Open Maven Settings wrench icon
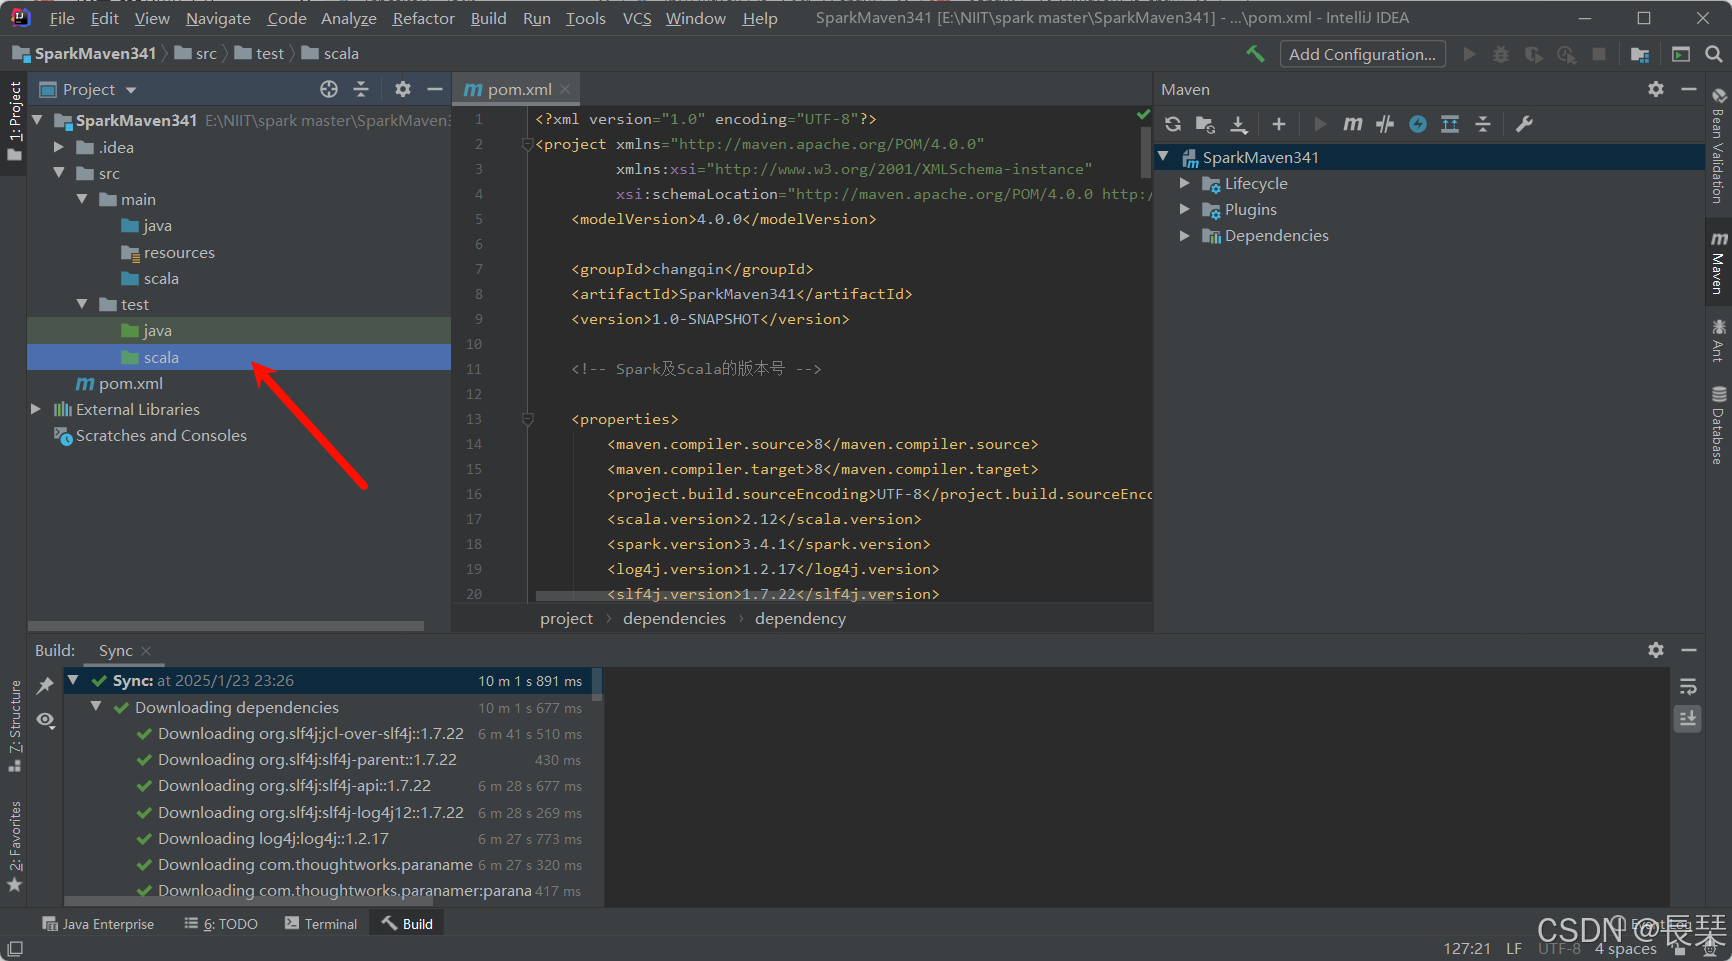 [1524, 124]
